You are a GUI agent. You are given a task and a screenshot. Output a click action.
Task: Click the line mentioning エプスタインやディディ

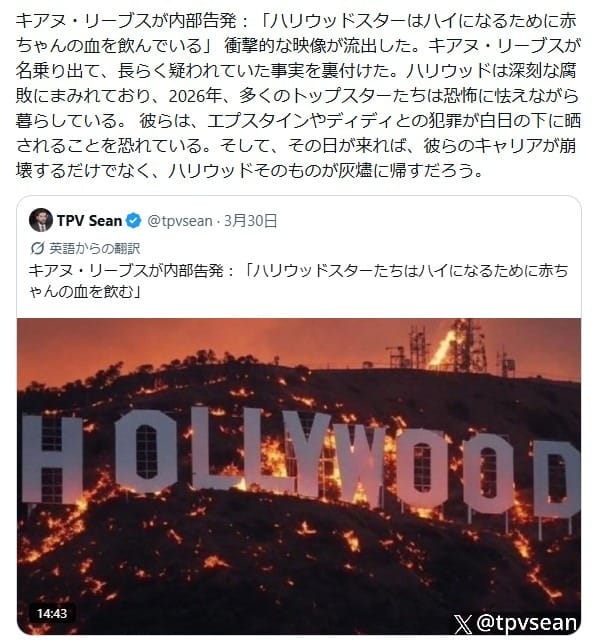[x=298, y=121]
